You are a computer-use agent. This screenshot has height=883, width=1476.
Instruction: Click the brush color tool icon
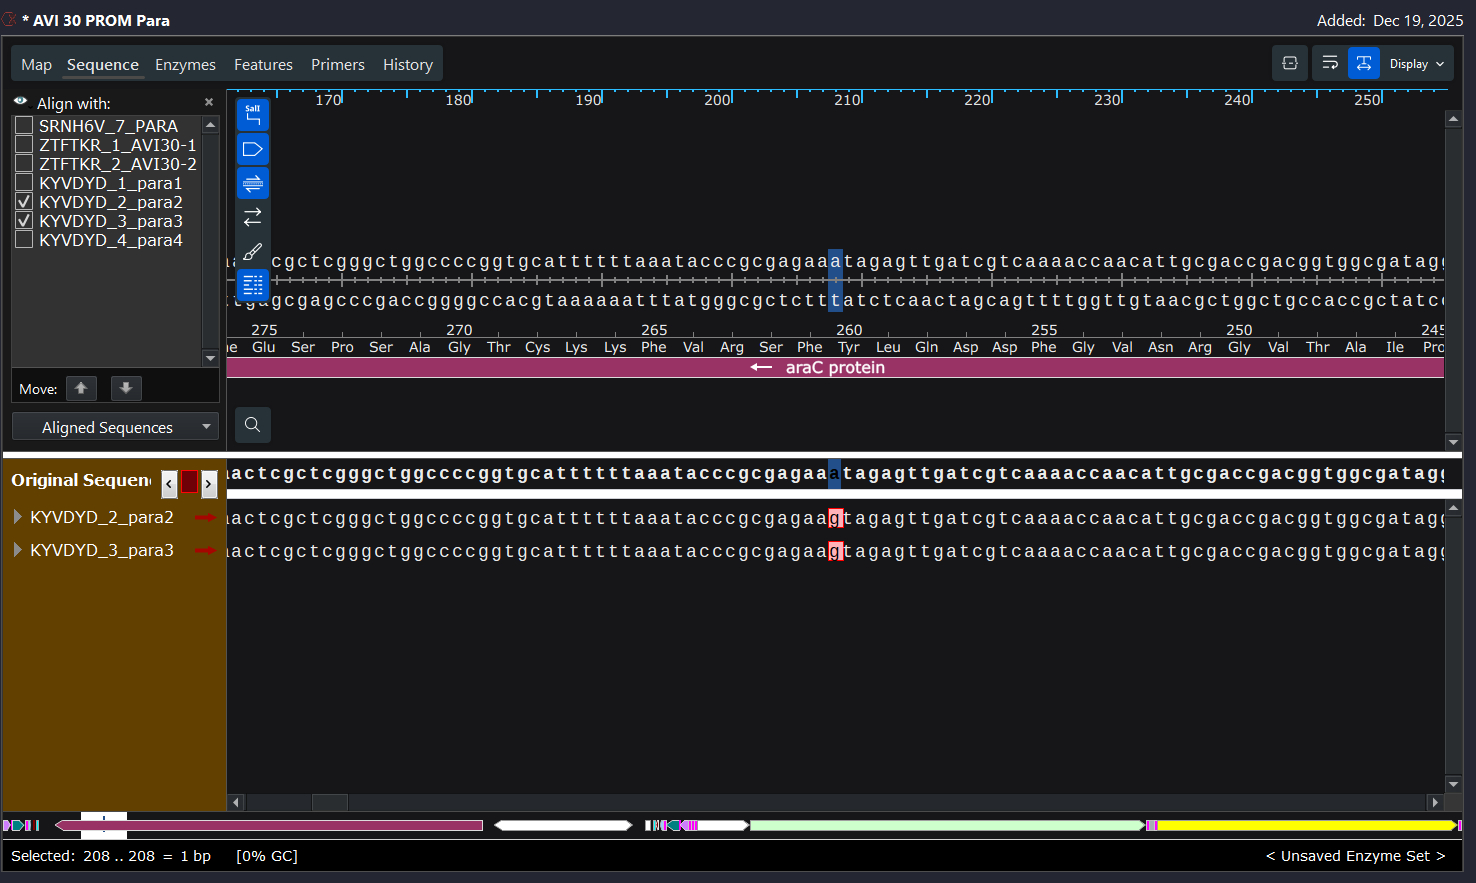click(x=253, y=252)
